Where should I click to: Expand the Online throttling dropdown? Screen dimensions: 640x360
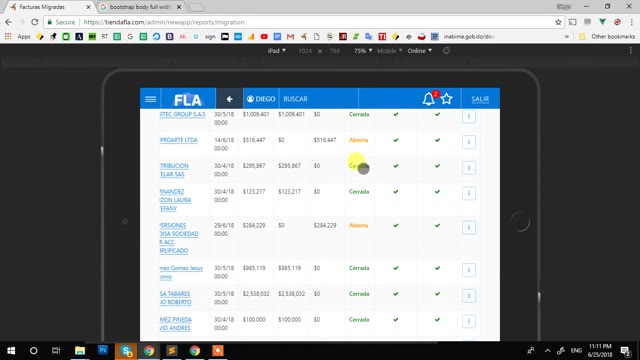[x=420, y=51]
